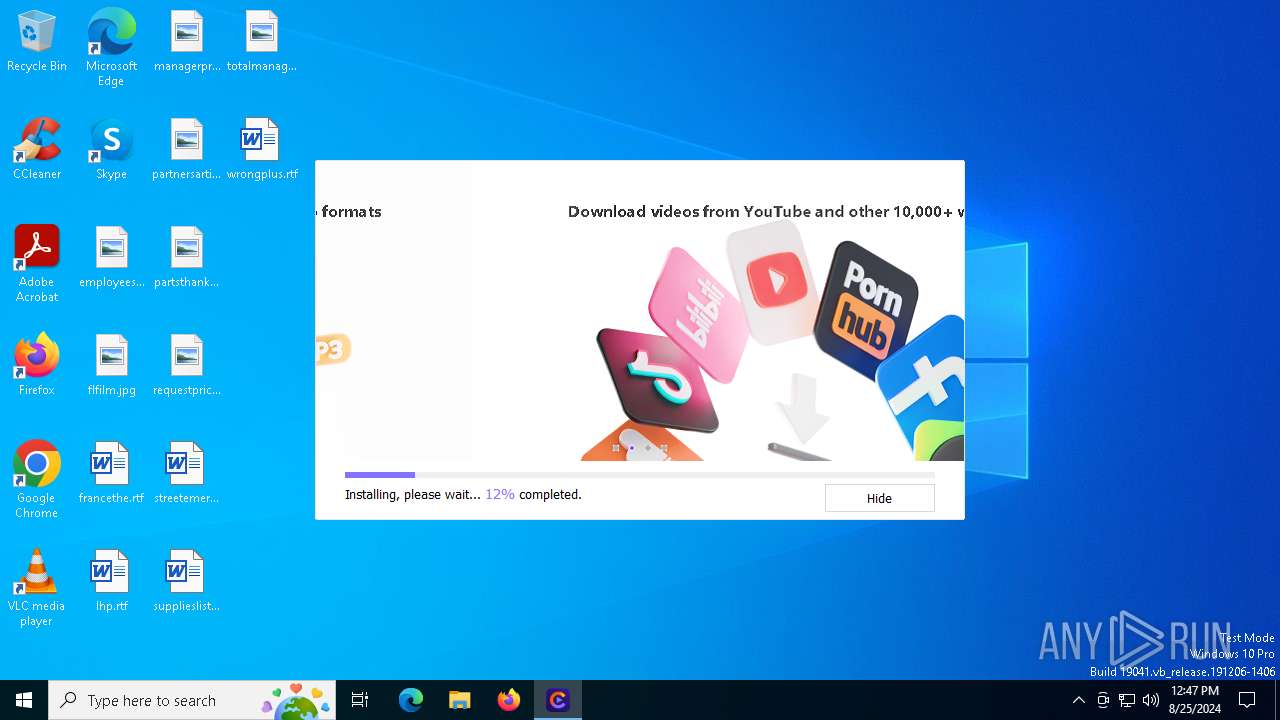Screen dimensions: 1280x720
Task: Show hidden tray icons chevron
Action: pos(1078,700)
